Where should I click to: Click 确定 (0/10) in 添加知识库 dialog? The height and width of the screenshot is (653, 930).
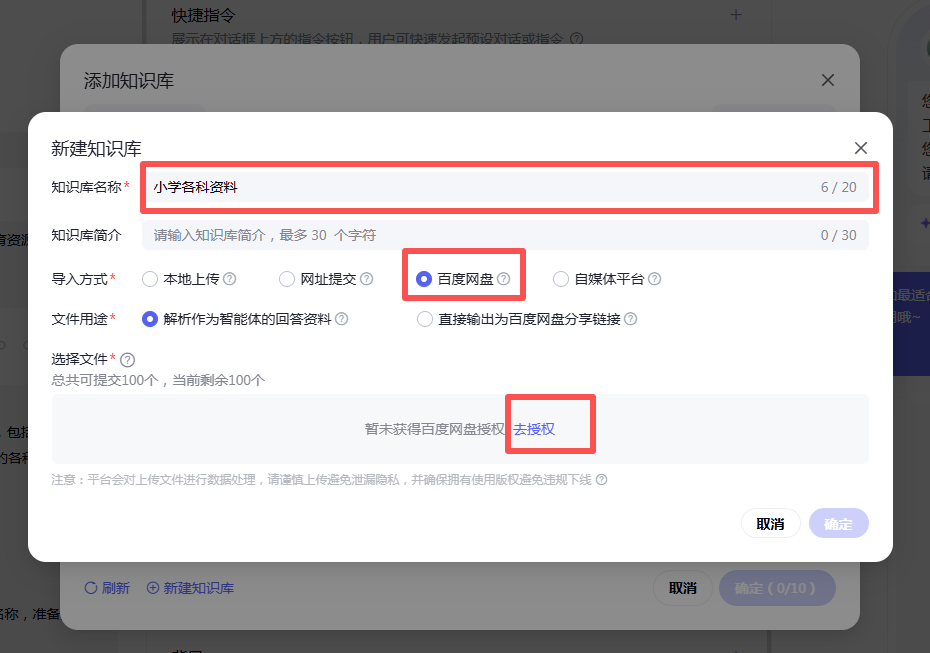click(x=777, y=588)
